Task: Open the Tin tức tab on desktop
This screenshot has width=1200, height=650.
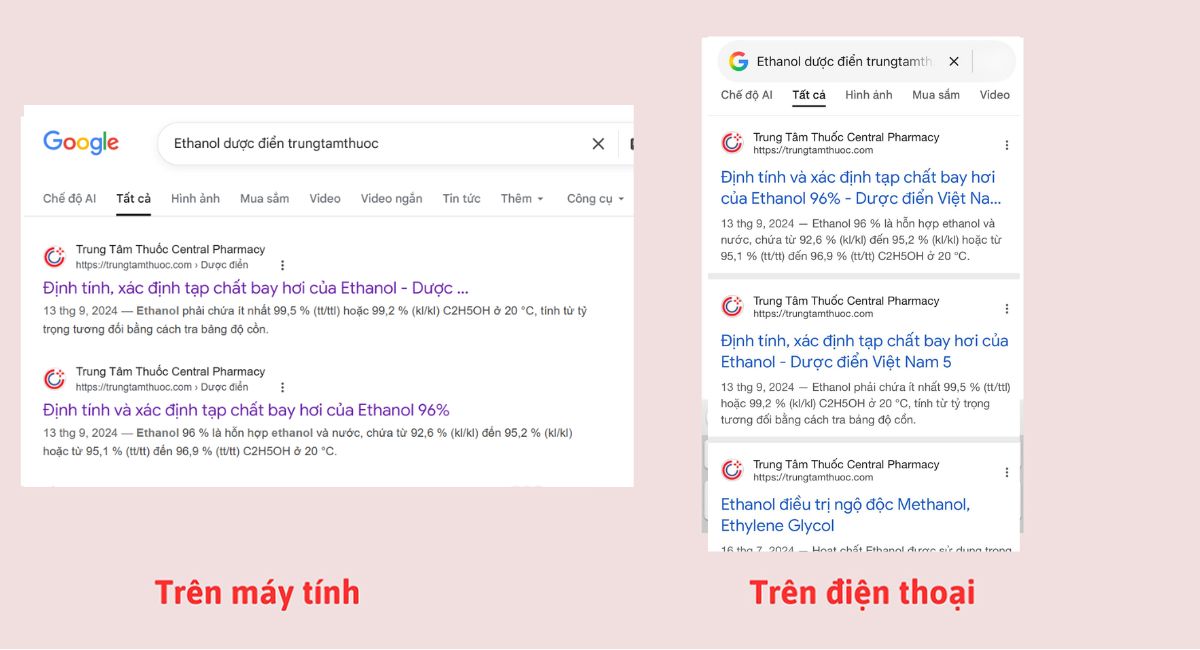Action: click(x=460, y=198)
